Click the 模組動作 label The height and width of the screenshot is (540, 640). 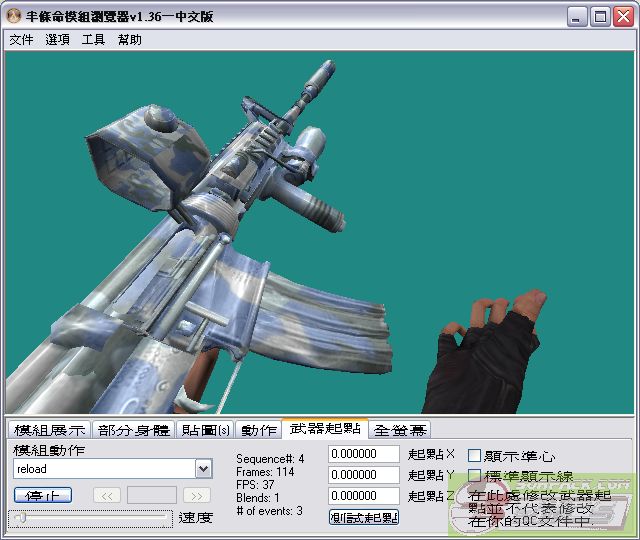click(x=49, y=450)
